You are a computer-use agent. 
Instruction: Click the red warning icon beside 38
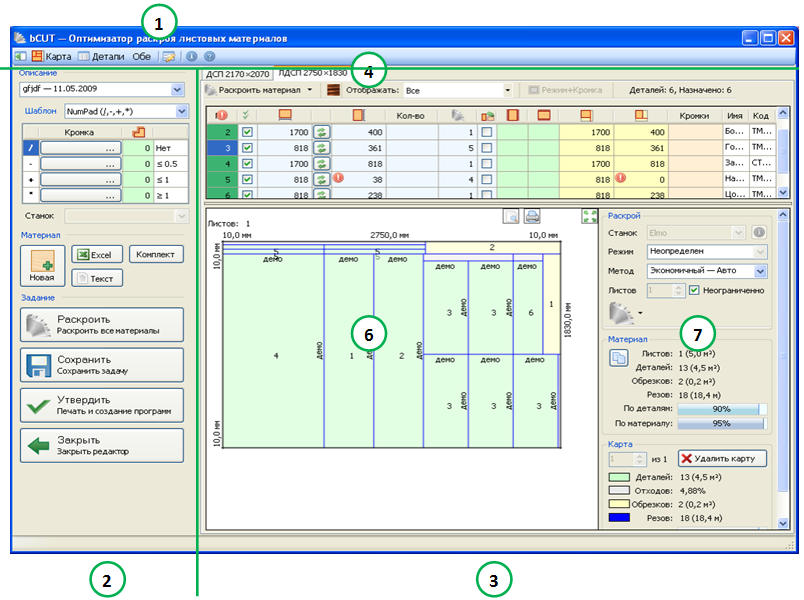click(x=338, y=178)
